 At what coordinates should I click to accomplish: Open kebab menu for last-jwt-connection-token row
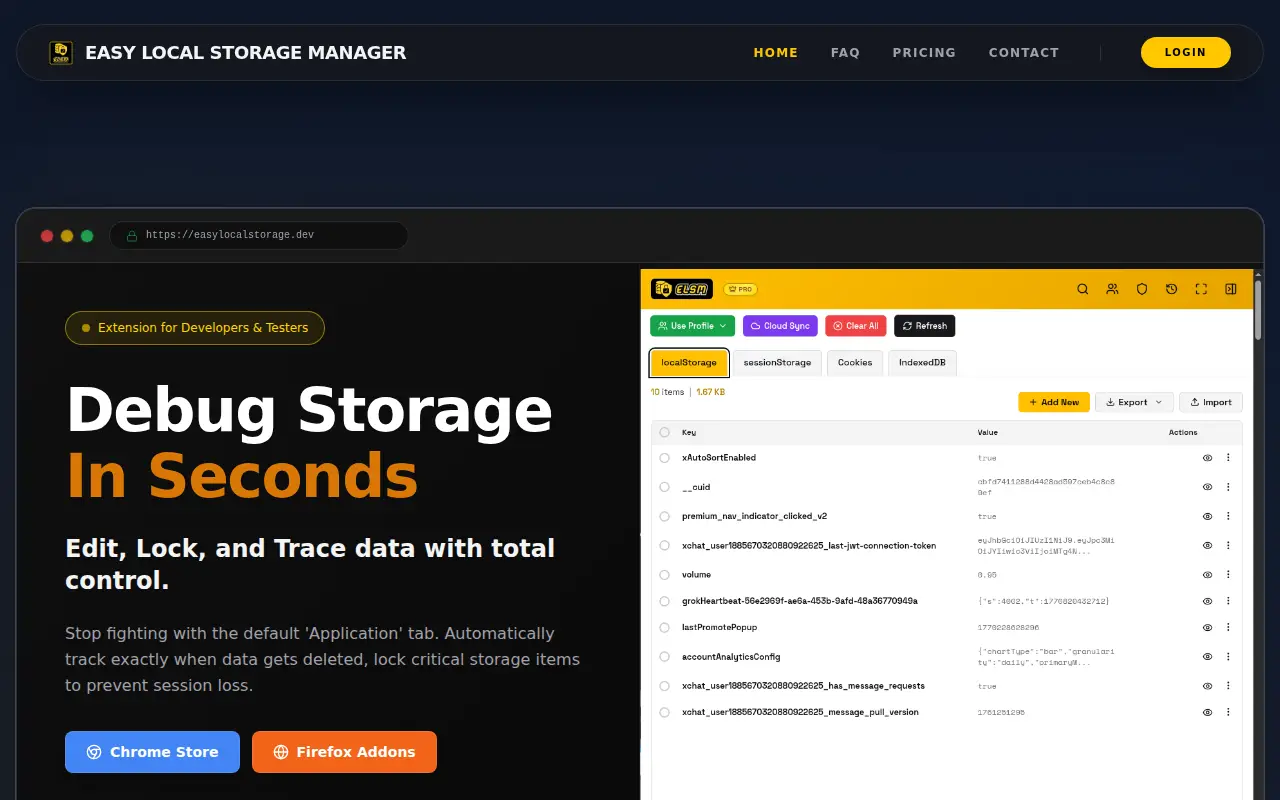(x=1228, y=546)
